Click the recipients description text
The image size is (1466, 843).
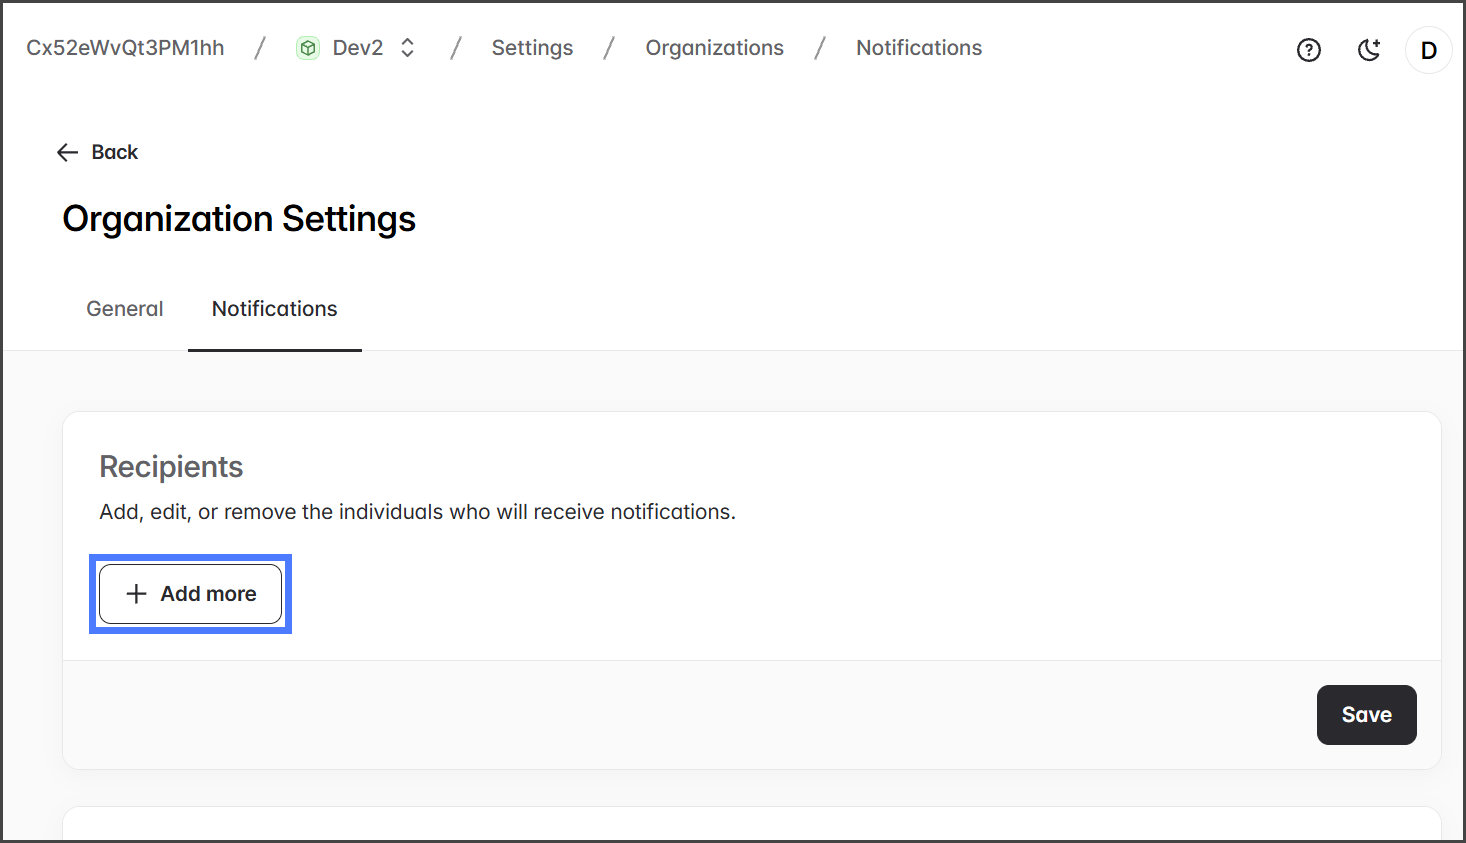point(417,512)
